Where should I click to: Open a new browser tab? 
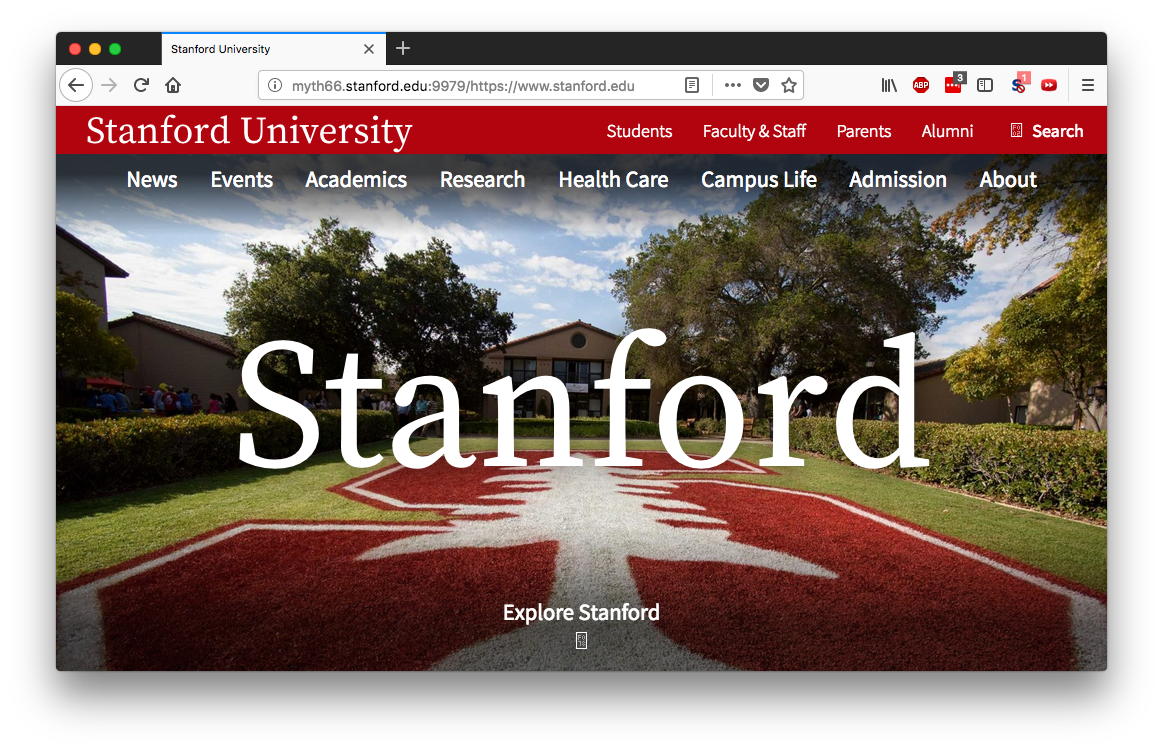403,48
